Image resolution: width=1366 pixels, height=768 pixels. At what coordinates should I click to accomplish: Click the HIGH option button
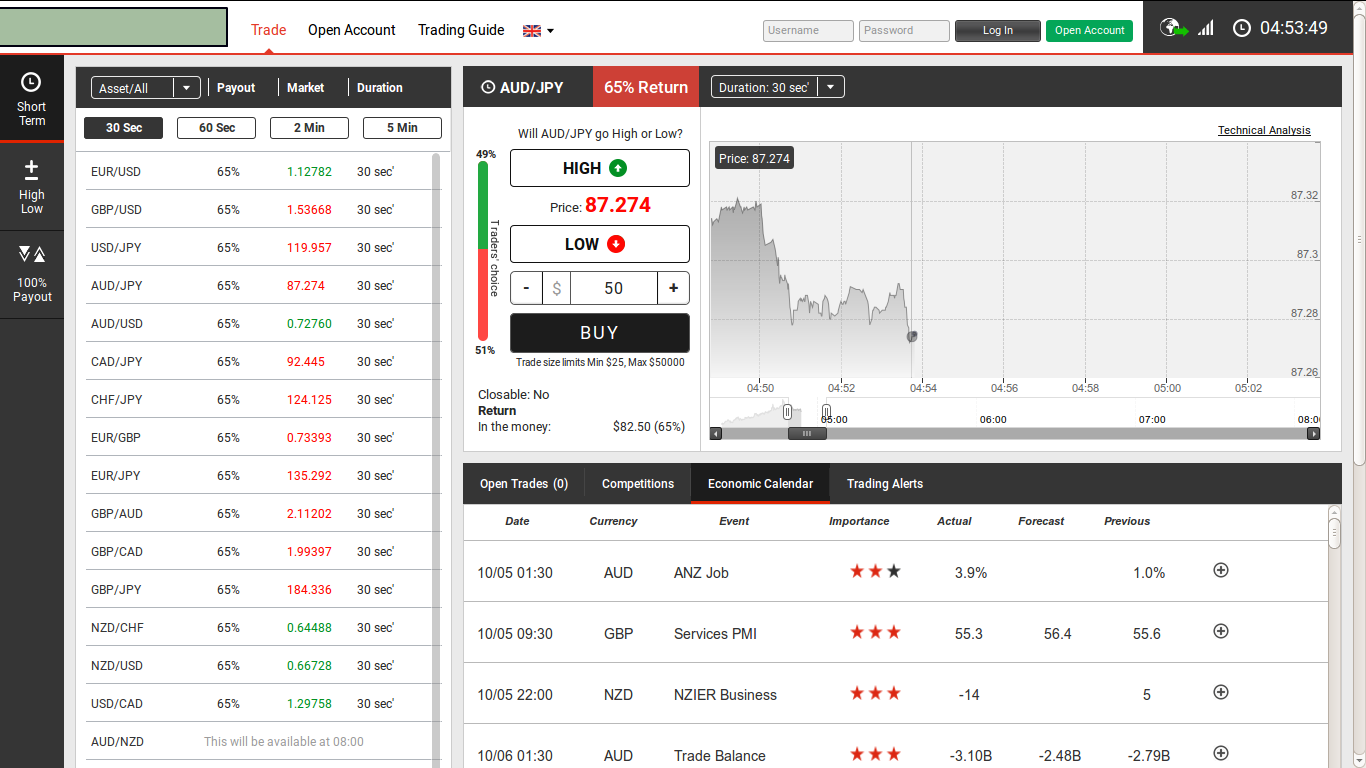pos(600,168)
